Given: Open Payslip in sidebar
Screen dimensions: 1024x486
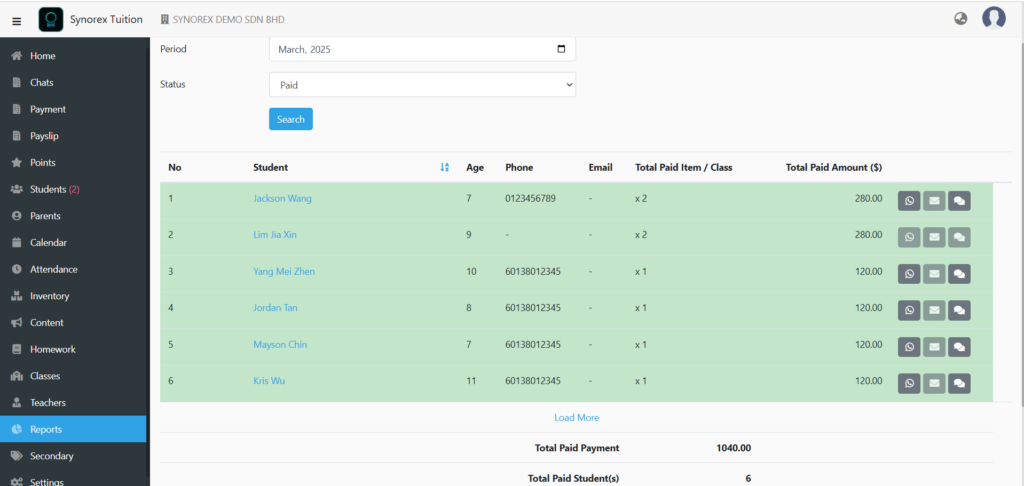Looking at the screenshot, I should click(x=73, y=137).
